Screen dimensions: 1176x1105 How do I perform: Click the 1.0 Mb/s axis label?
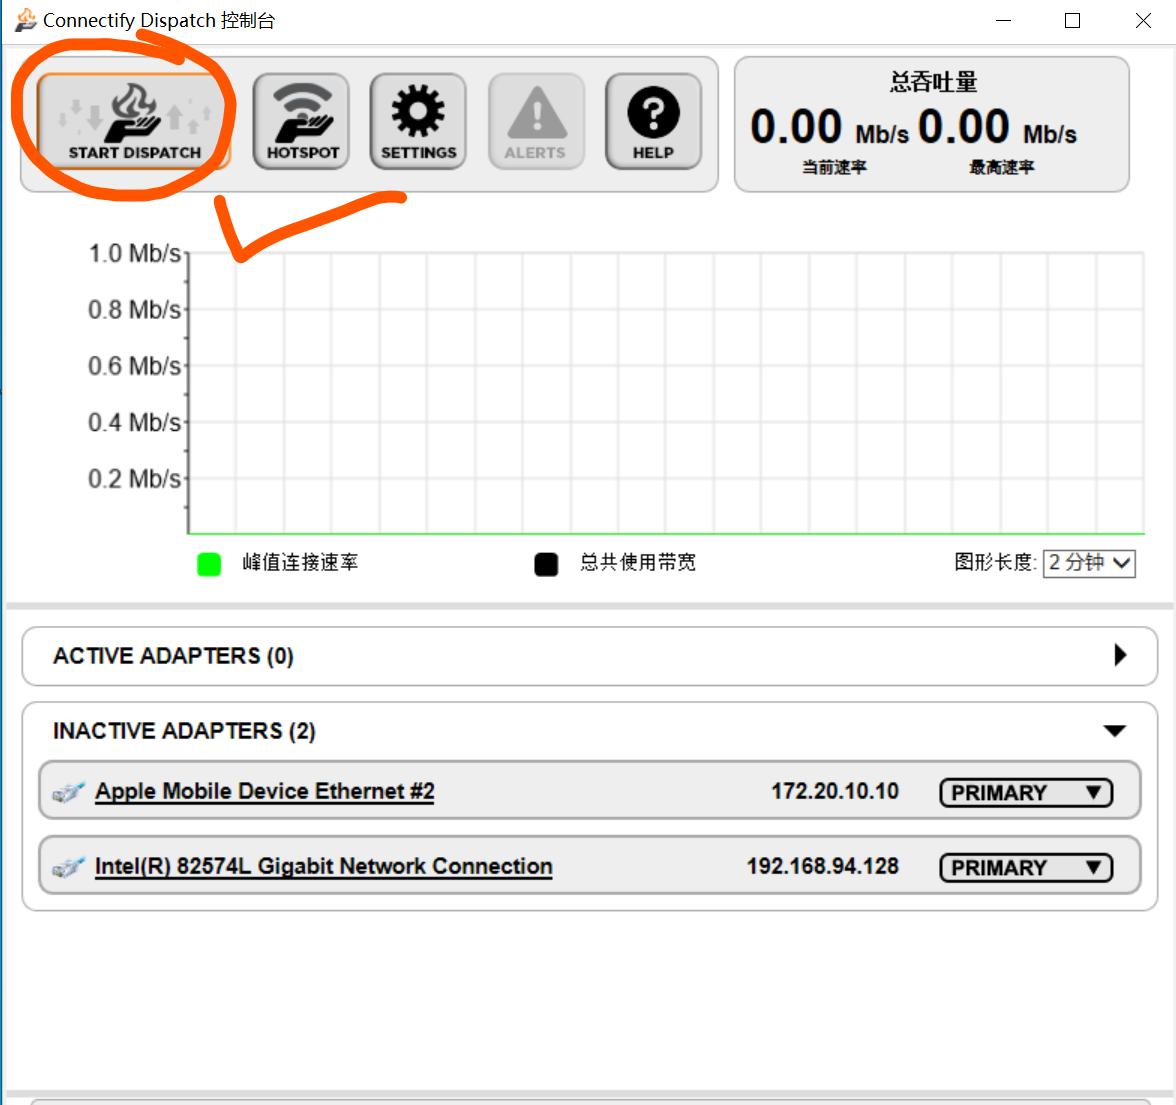134,254
